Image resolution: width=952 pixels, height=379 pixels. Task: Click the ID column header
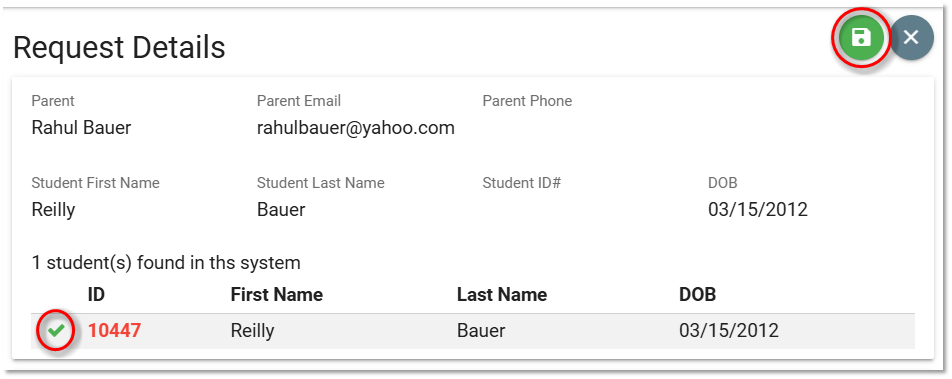point(96,295)
